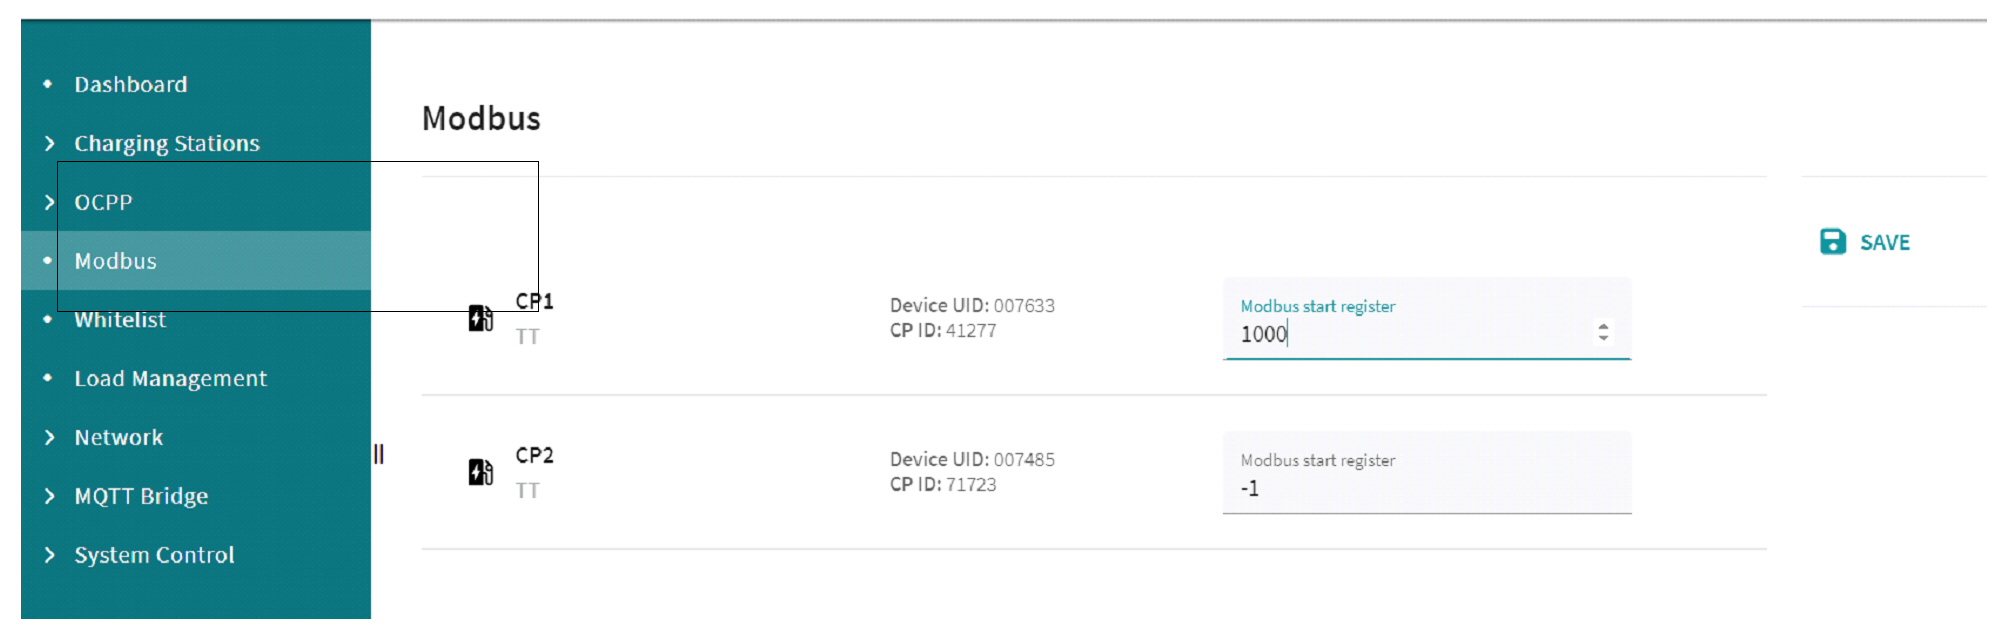Open Load Management in sidebar

(170, 379)
